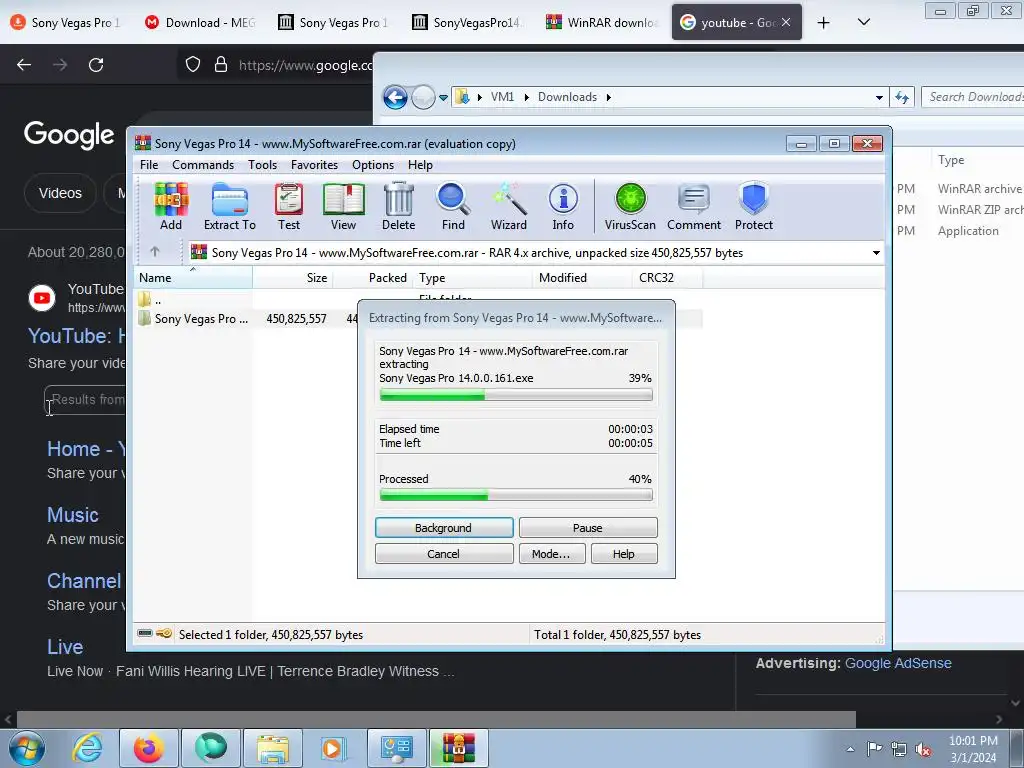Open File Explorer taskbar icon

(272, 748)
